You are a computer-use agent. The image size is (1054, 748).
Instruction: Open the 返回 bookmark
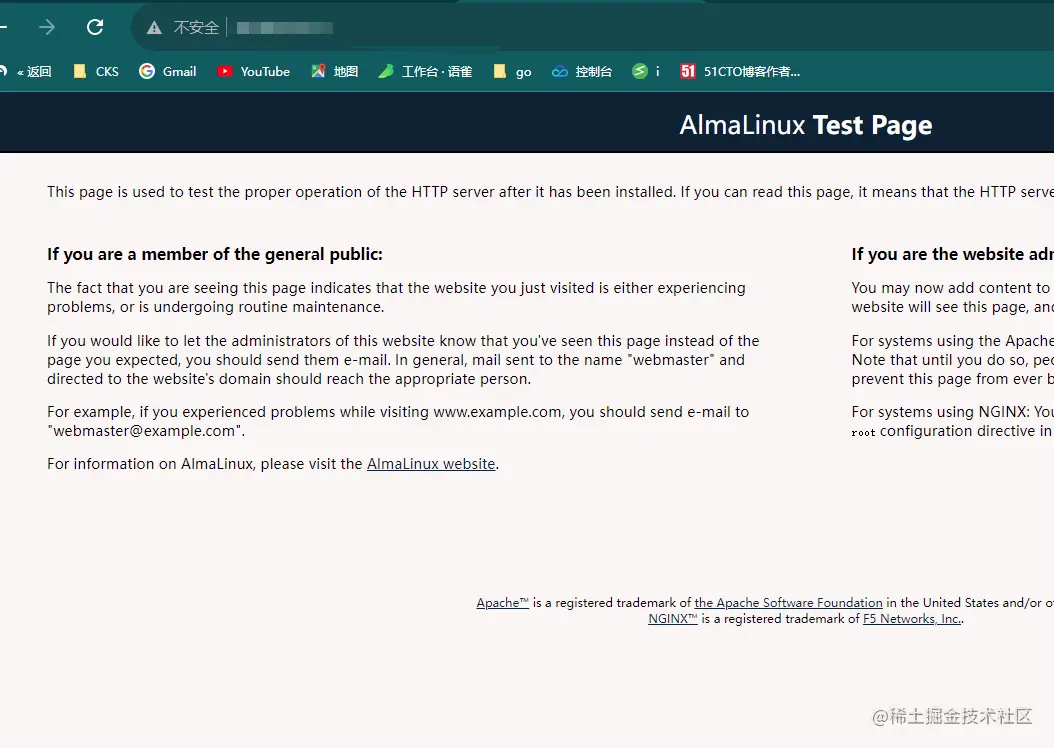click(x=27, y=71)
